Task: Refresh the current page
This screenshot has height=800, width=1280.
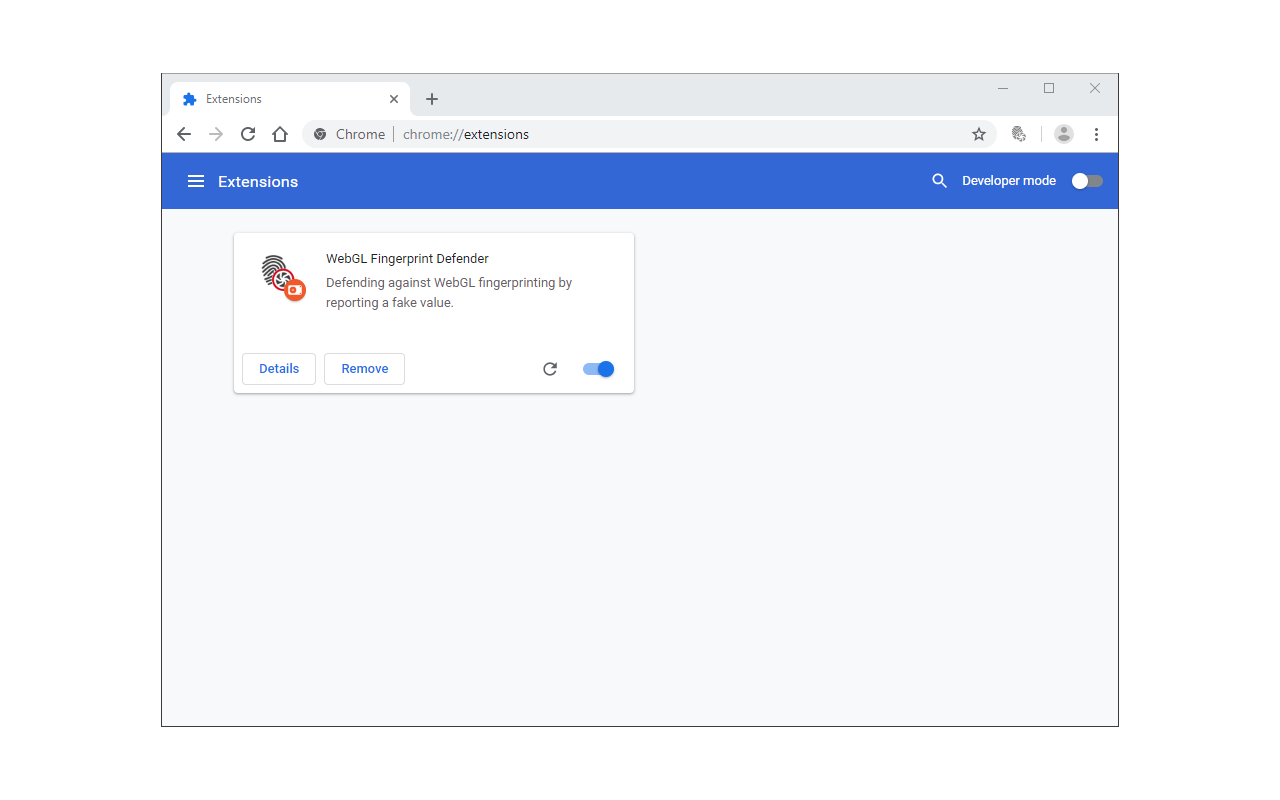Action: pyautogui.click(x=247, y=133)
